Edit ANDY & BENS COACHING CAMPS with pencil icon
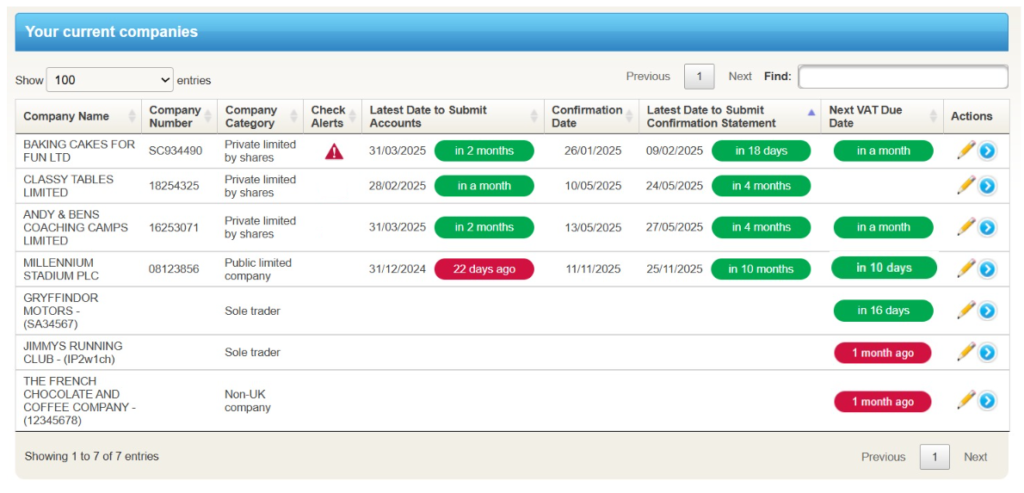 (965, 227)
